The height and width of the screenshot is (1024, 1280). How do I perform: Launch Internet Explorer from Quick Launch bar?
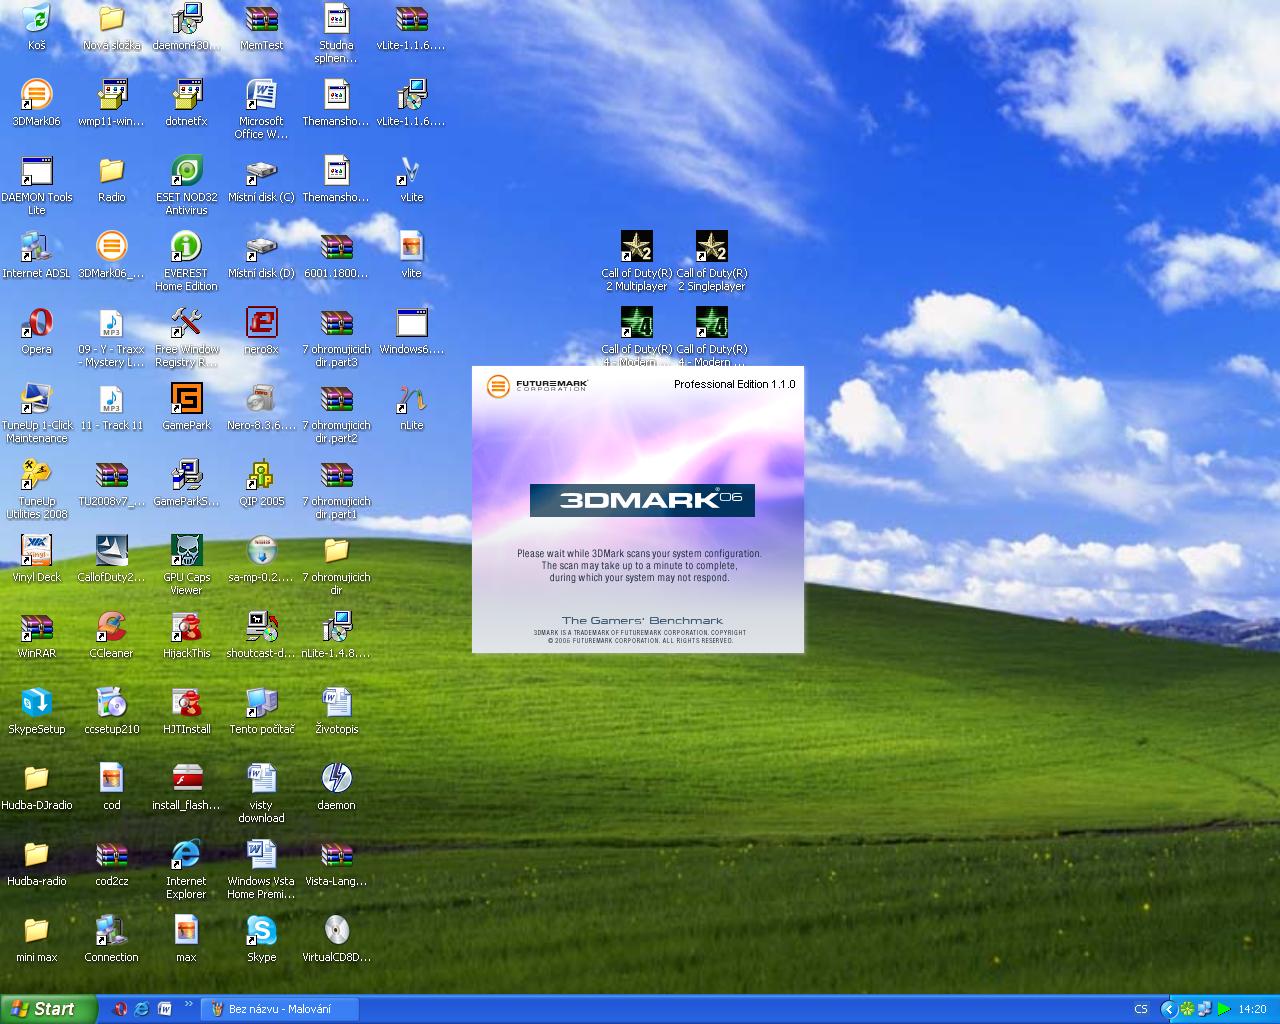pyautogui.click(x=142, y=1009)
